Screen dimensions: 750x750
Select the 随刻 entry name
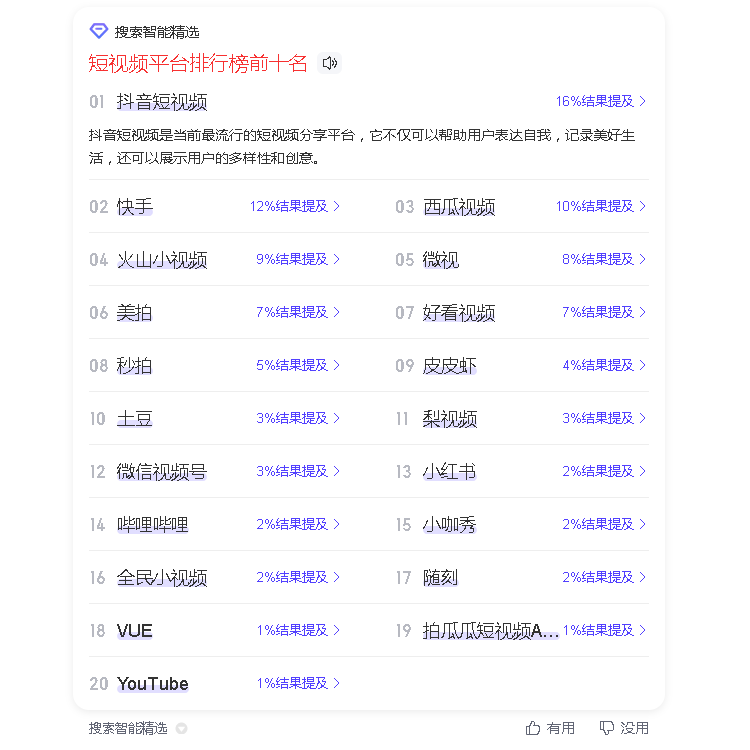click(441, 578)
